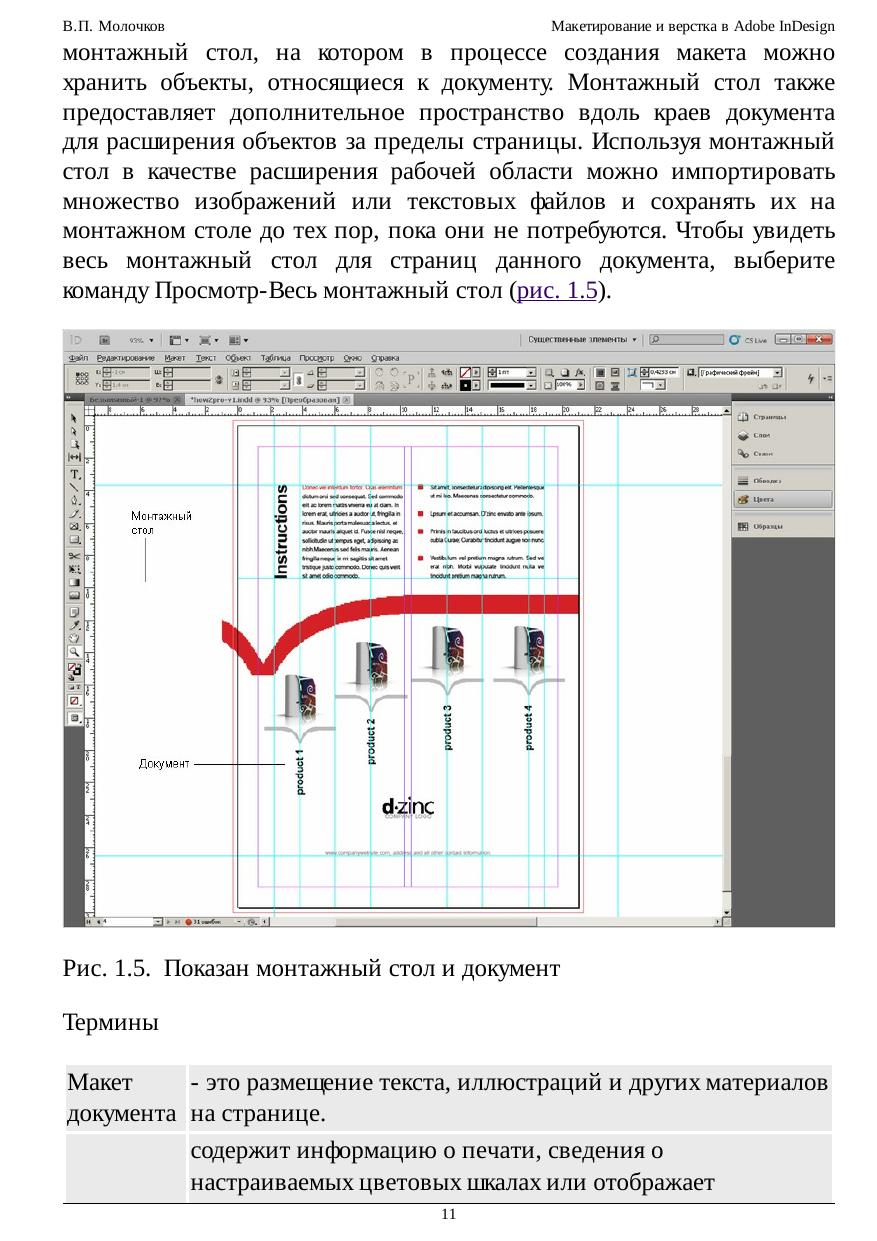877x1241 pixels.
Task: Select the Type tool in the toolbox
Action: [x=74, y=473]
